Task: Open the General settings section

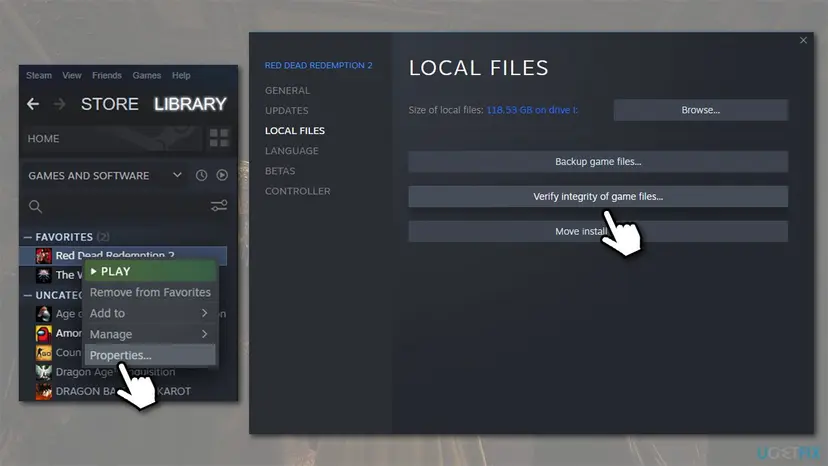Action: click(287, 90)
